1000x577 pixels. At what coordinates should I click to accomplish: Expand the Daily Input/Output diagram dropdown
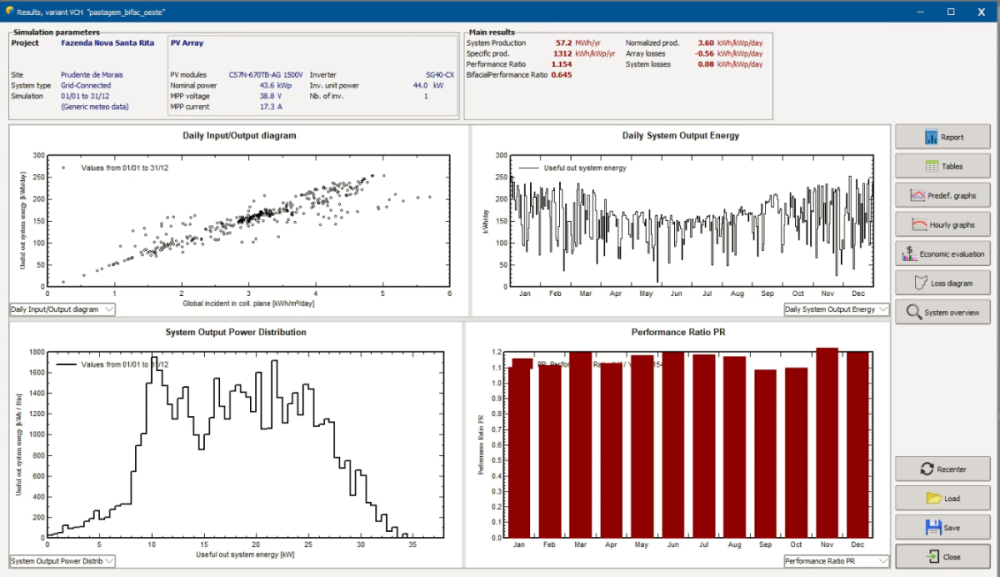[x=62, y=310]
